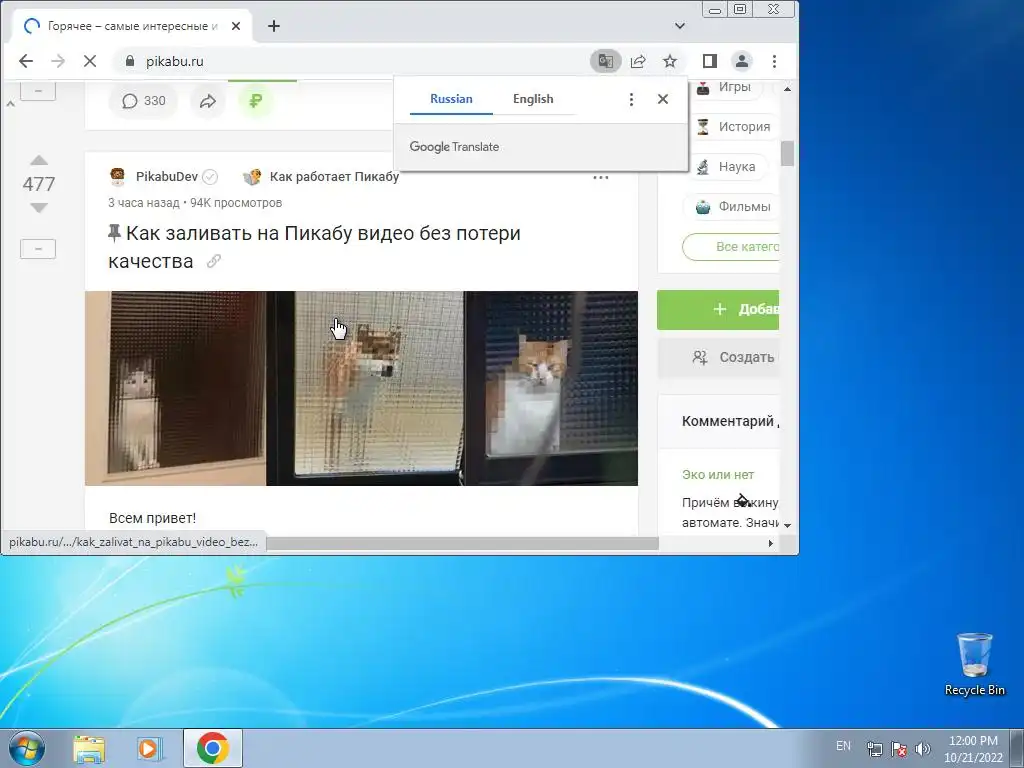Image resolution: width=1024 pixels, height=768 pixels.
Task: Click the Создать community button
Action: (718, 357)
